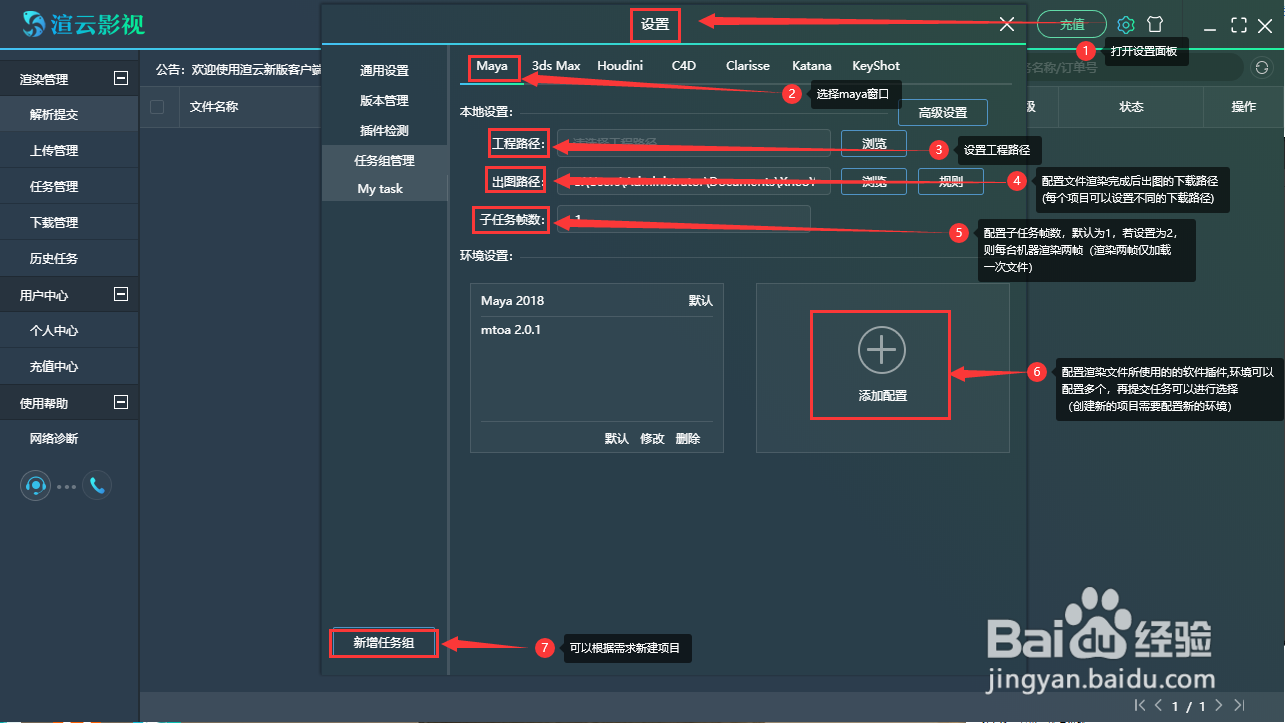Click 浏览 next to 工程路径
Screen dimensions: 1285x723
point(874,144)
